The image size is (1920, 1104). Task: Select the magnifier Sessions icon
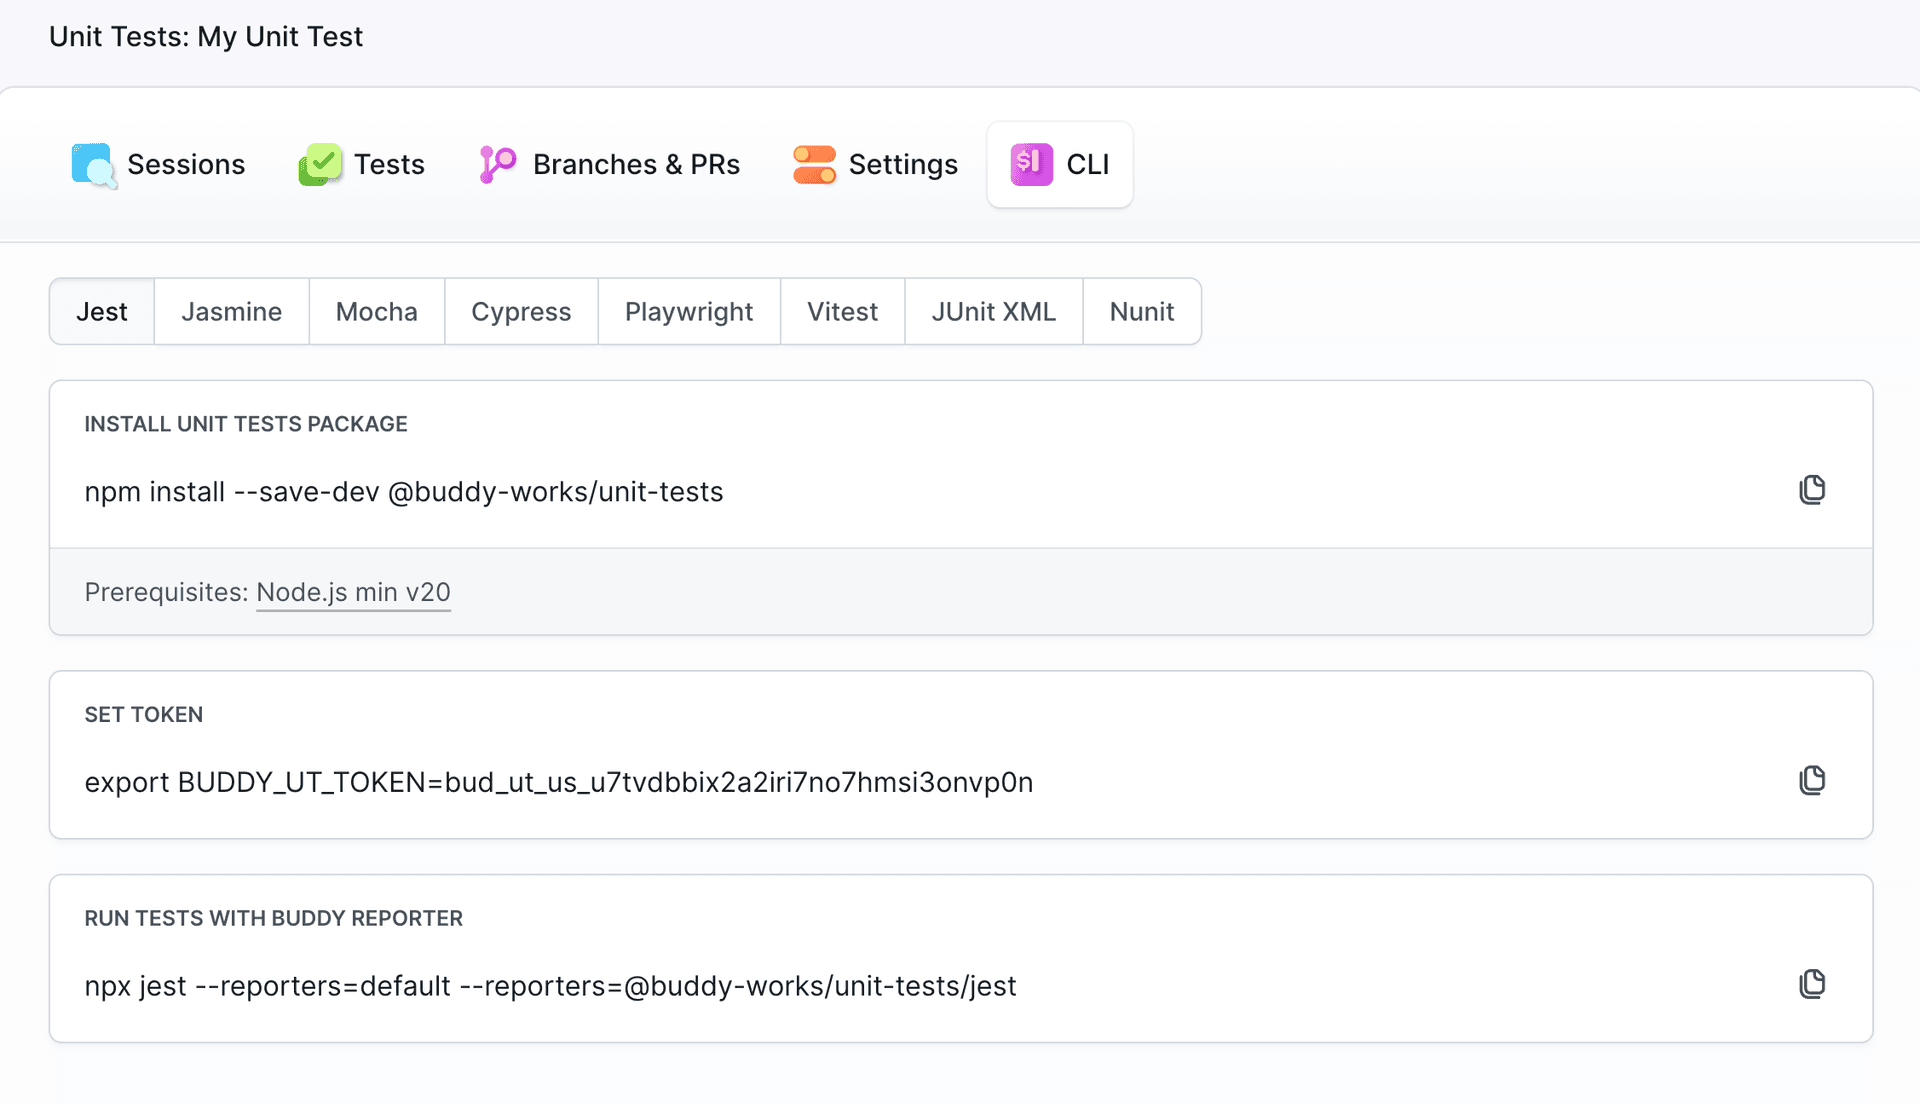(x=91, y=164)
